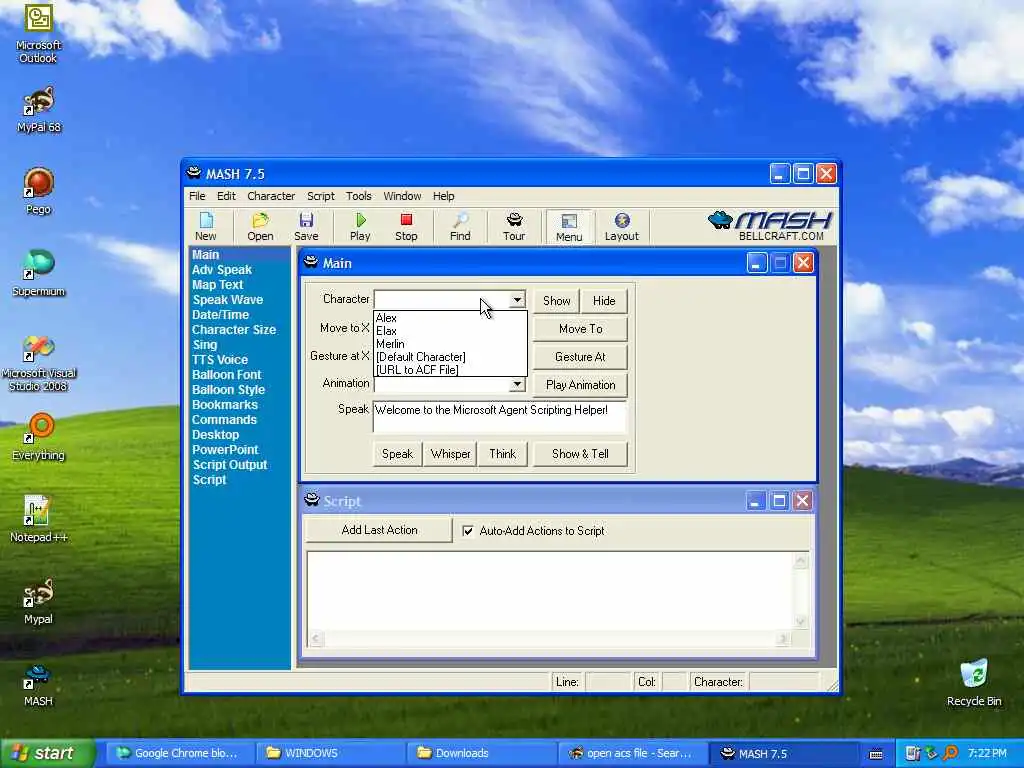Click the Whisper button

click(x=451, y=453)
